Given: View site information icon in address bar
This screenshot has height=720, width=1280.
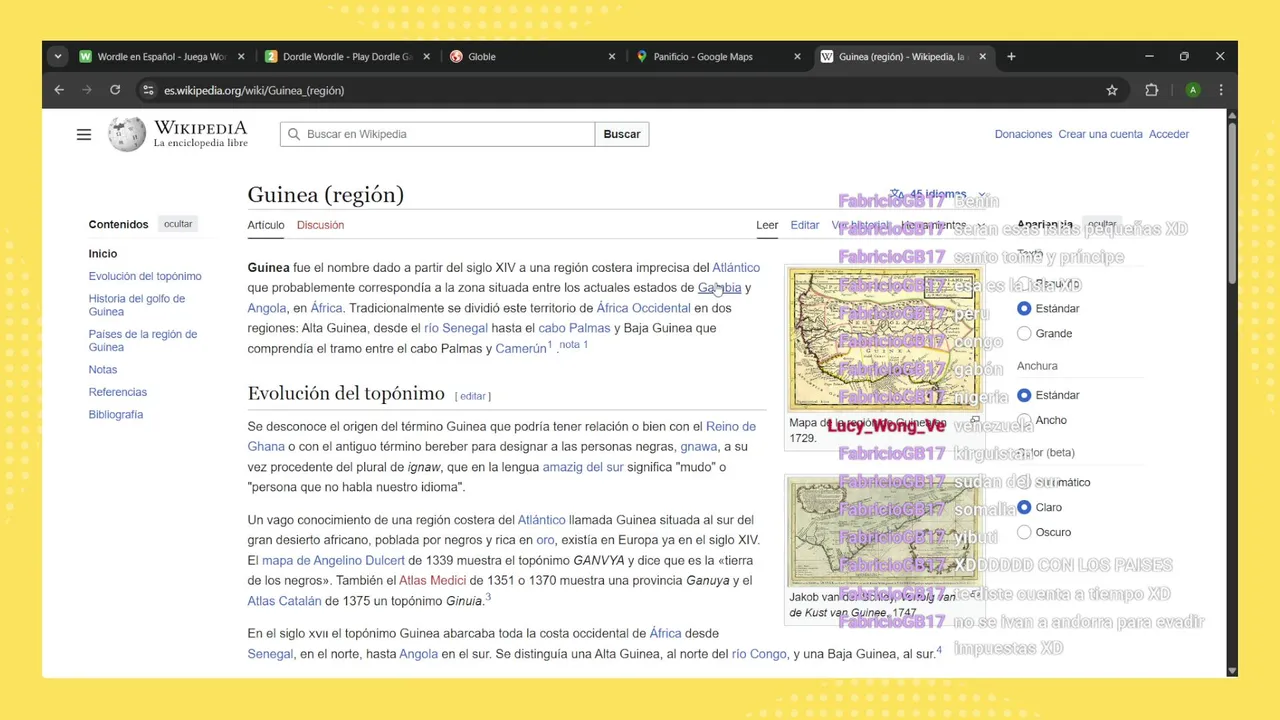Looking at the screenshot, I should 148,90.
